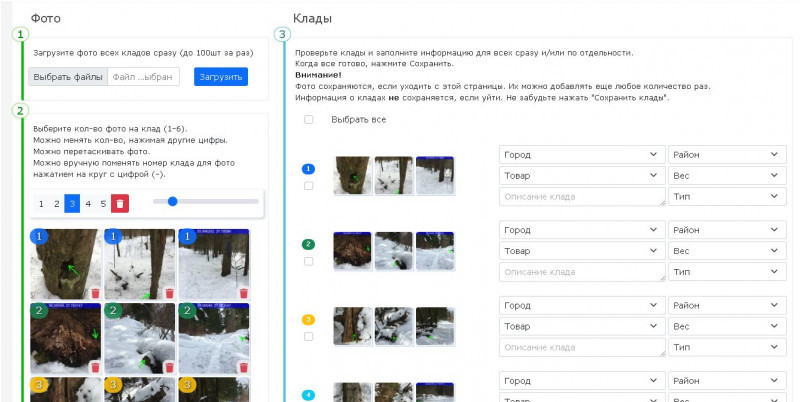This screenshot has height=402, width=800.
Task: Delete the first photo in green group 2
Action: point(95,367)
